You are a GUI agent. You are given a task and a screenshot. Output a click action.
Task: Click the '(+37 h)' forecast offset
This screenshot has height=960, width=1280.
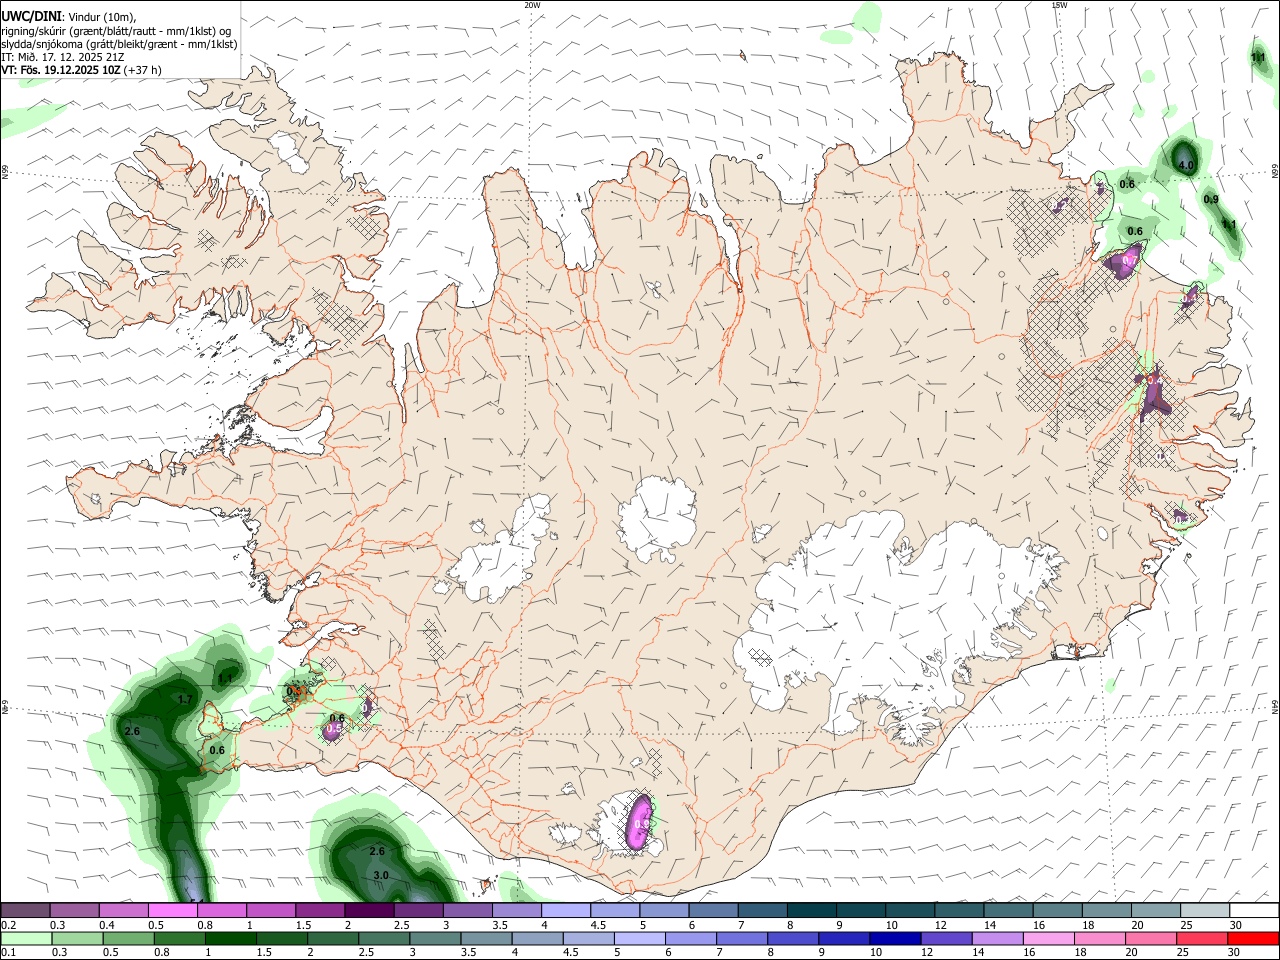pyautogui.click(x=143, y=70)
